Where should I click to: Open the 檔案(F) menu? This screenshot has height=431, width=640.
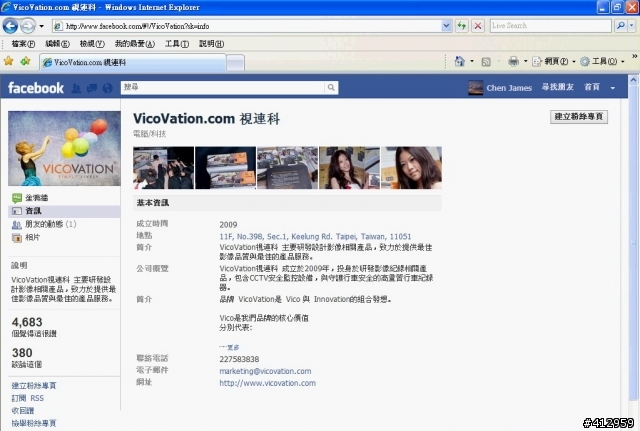point(23,44)
